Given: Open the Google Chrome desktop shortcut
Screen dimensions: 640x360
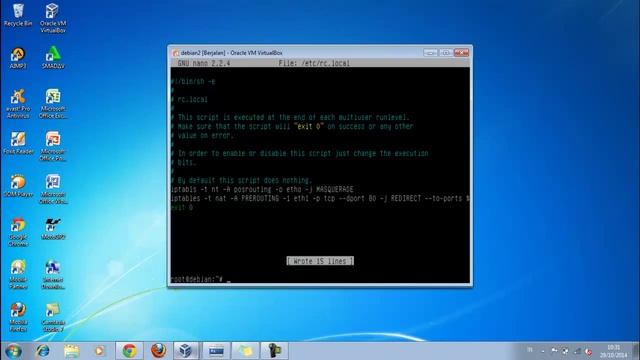Looking at the screenshot, I should [18, 232].
